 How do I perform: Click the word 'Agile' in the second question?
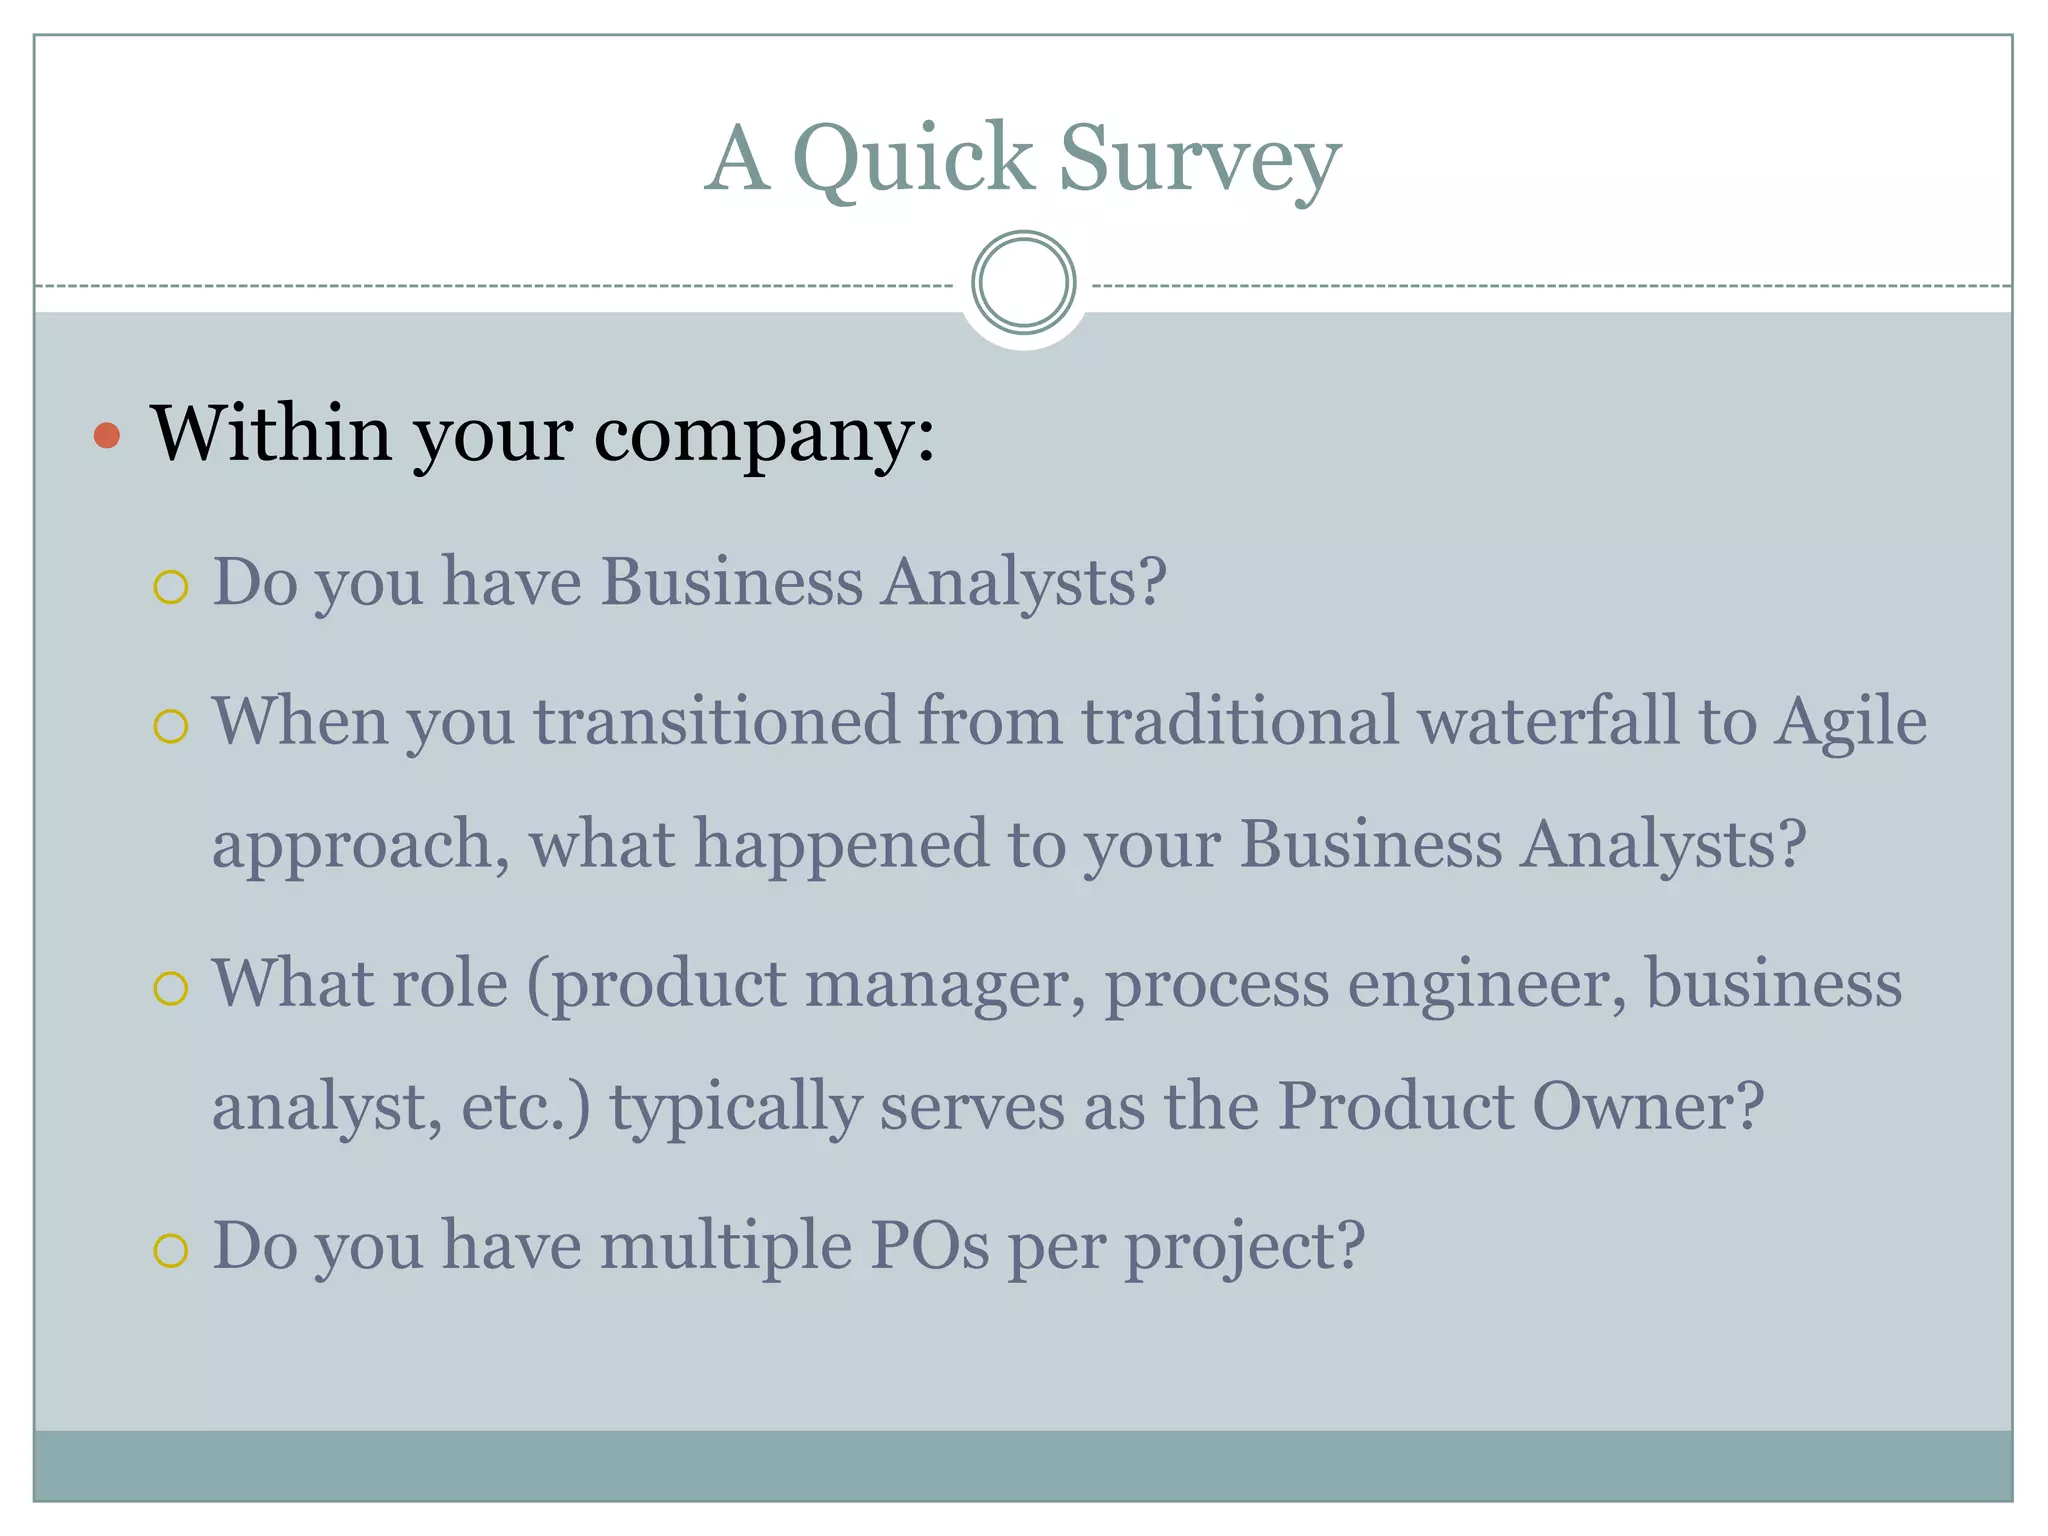point(1851,720)
